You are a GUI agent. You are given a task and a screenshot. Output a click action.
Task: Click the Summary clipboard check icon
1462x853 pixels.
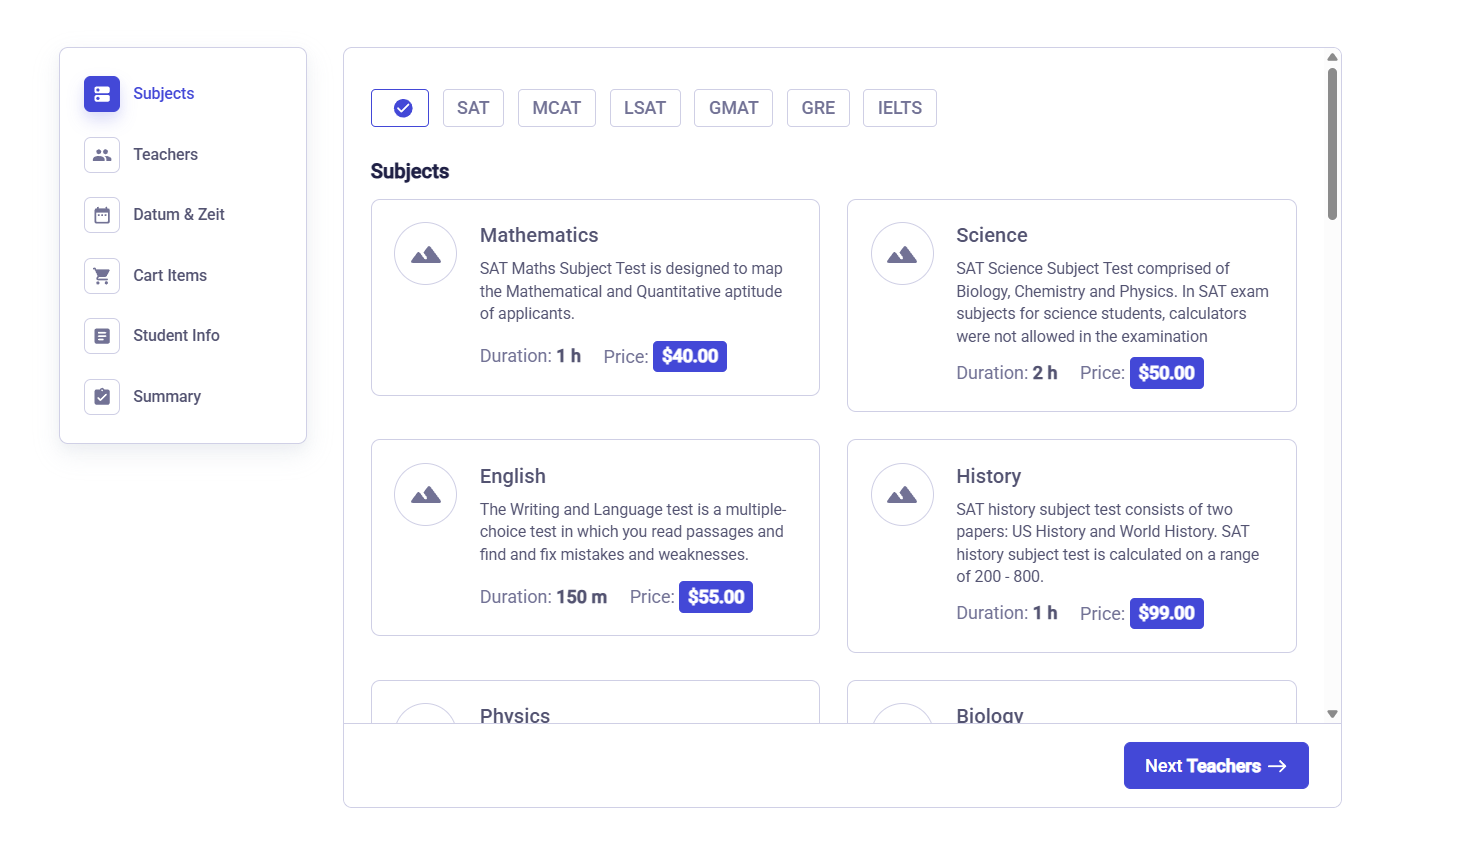click(x=102, y=397)
